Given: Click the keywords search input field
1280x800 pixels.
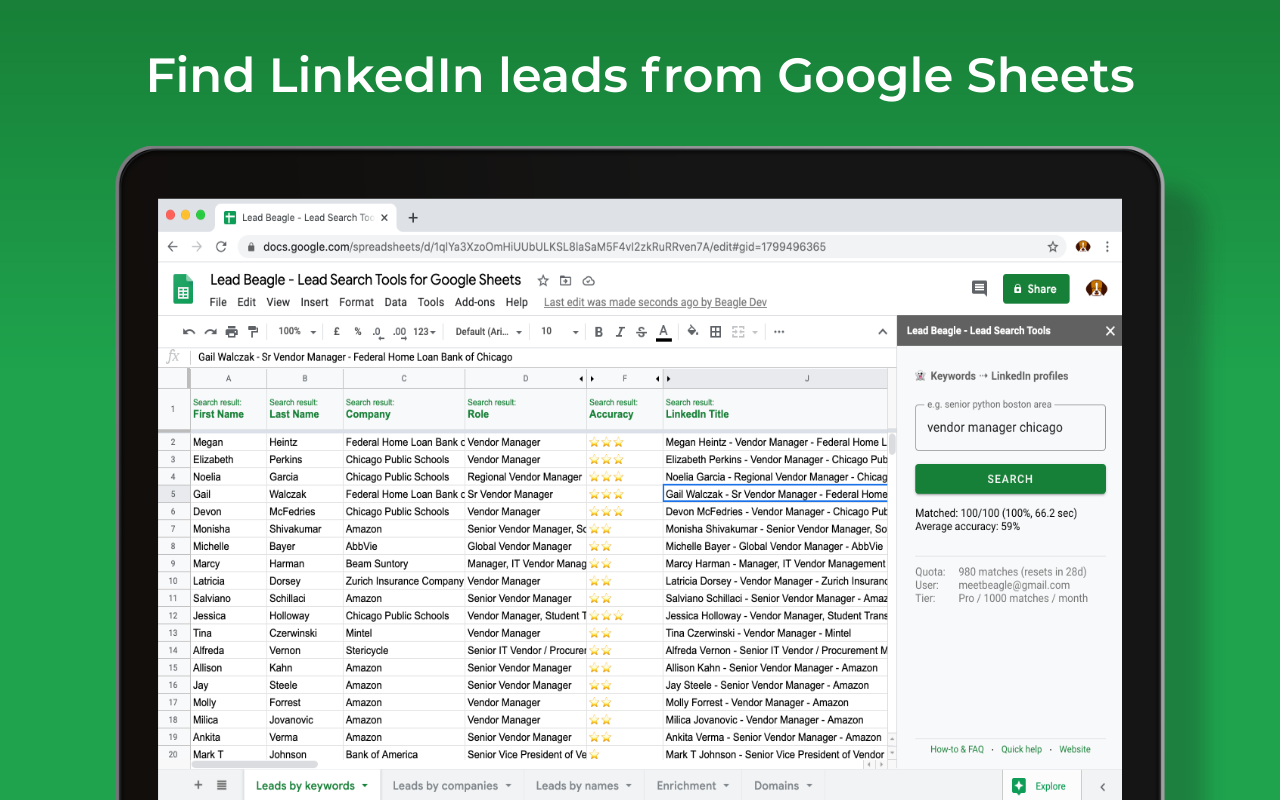Looking at the screenshot, I should (x=1010, y=428).
